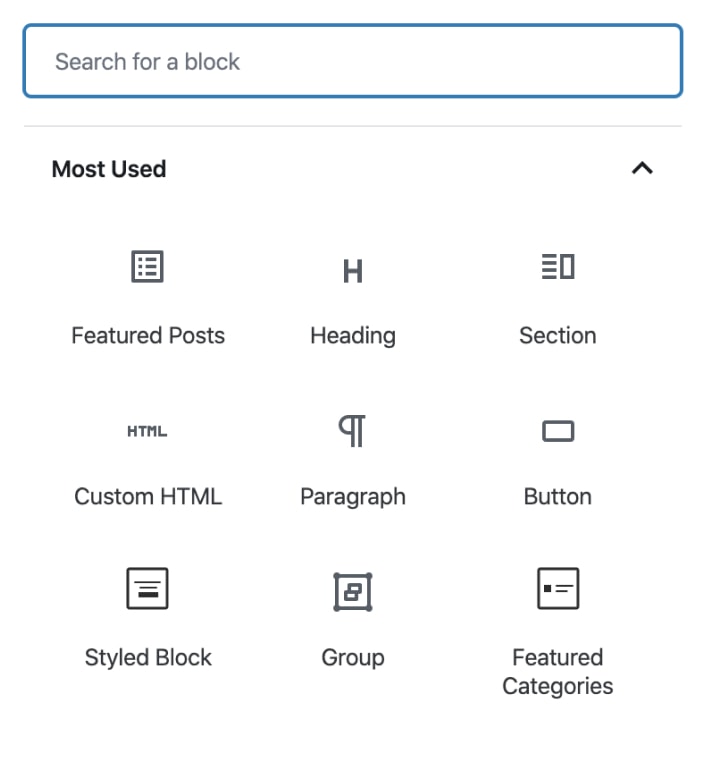Focus the Search for a block field

[352, 62]
